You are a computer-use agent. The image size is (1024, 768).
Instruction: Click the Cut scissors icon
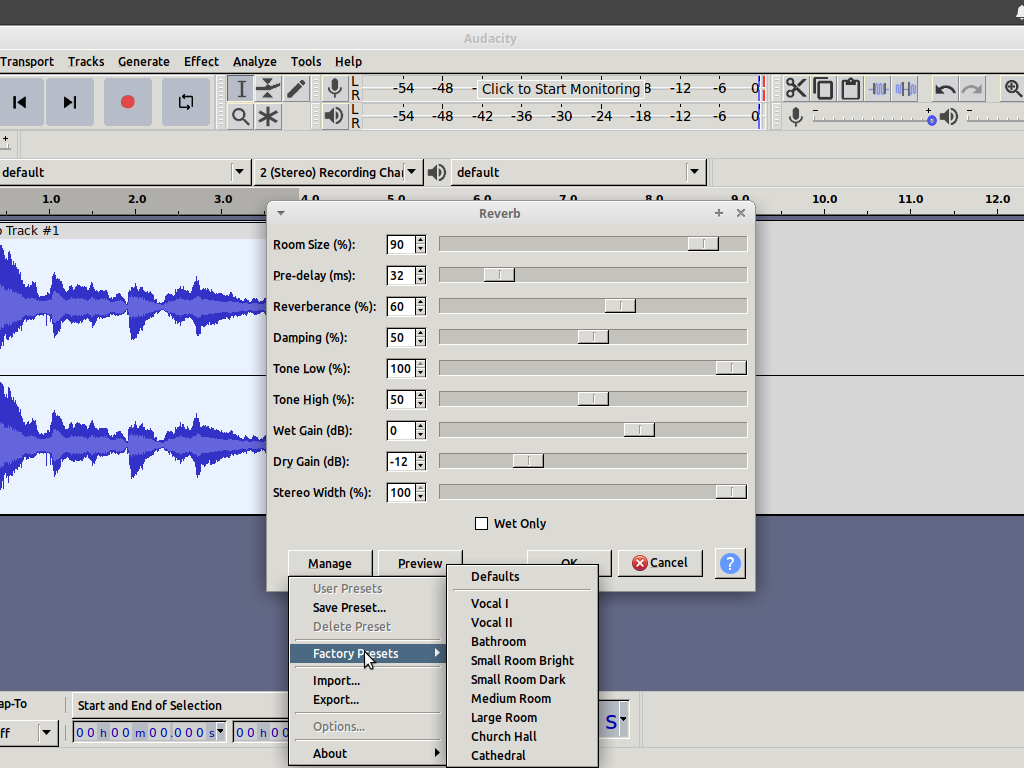(x=796, y=89)
